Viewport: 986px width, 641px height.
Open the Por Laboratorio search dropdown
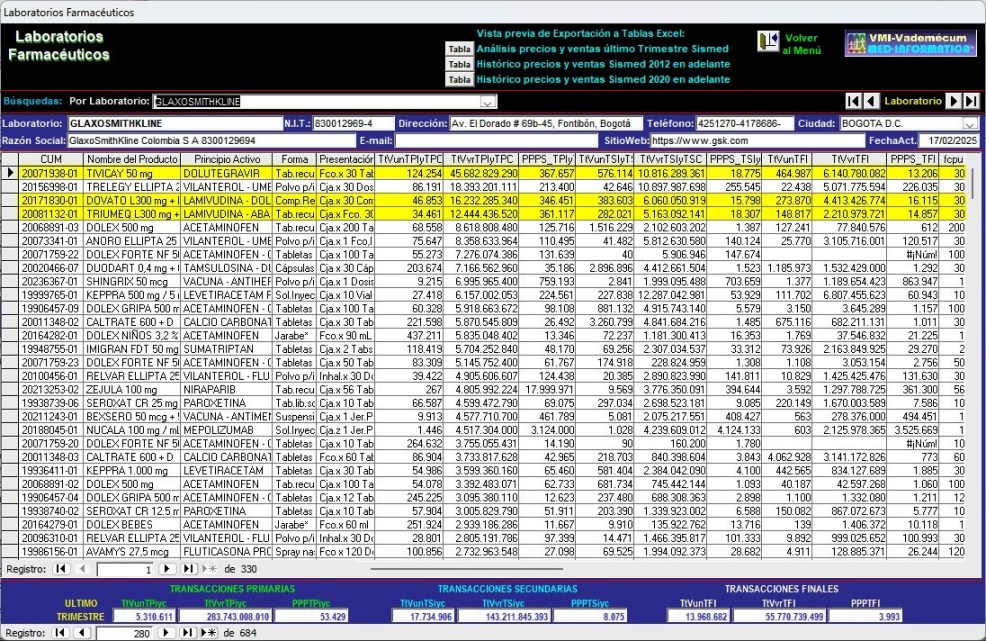(x=488, y=101)
